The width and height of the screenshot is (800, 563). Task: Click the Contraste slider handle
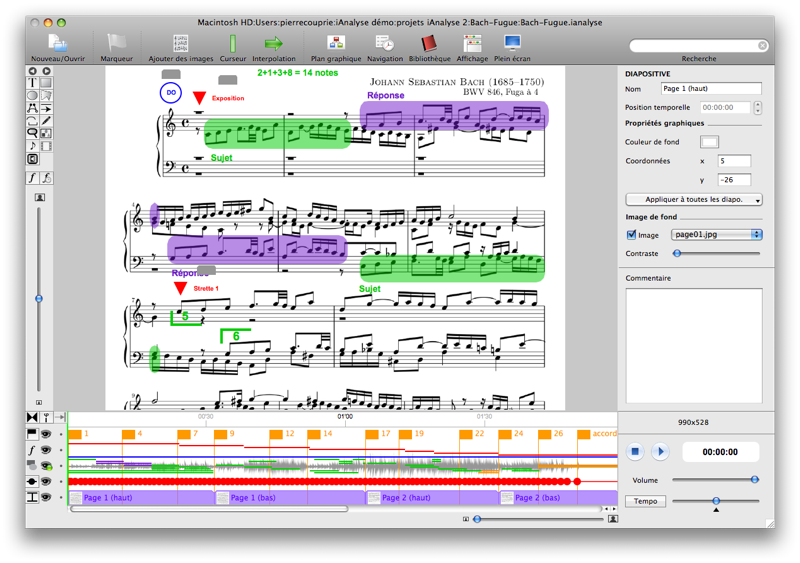[x=677, y=253]
